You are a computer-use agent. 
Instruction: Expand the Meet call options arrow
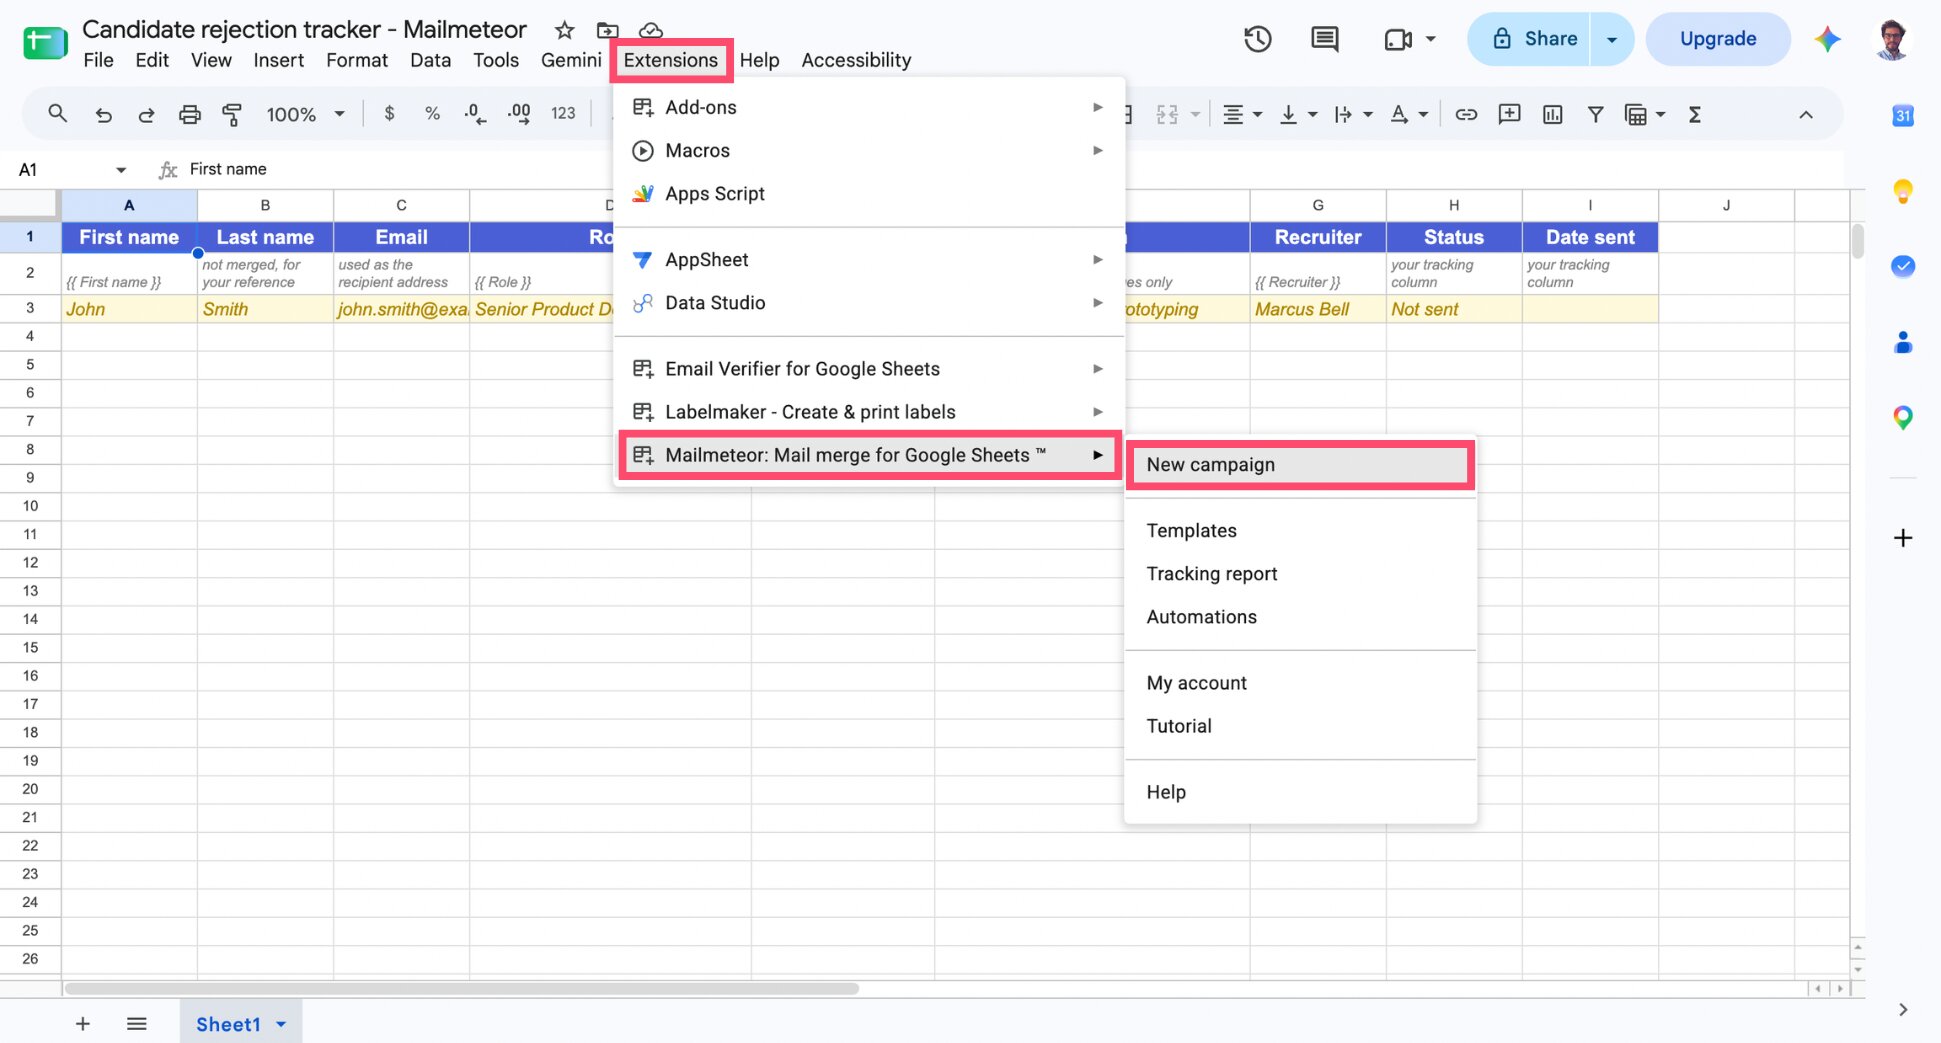point(1430,39)
